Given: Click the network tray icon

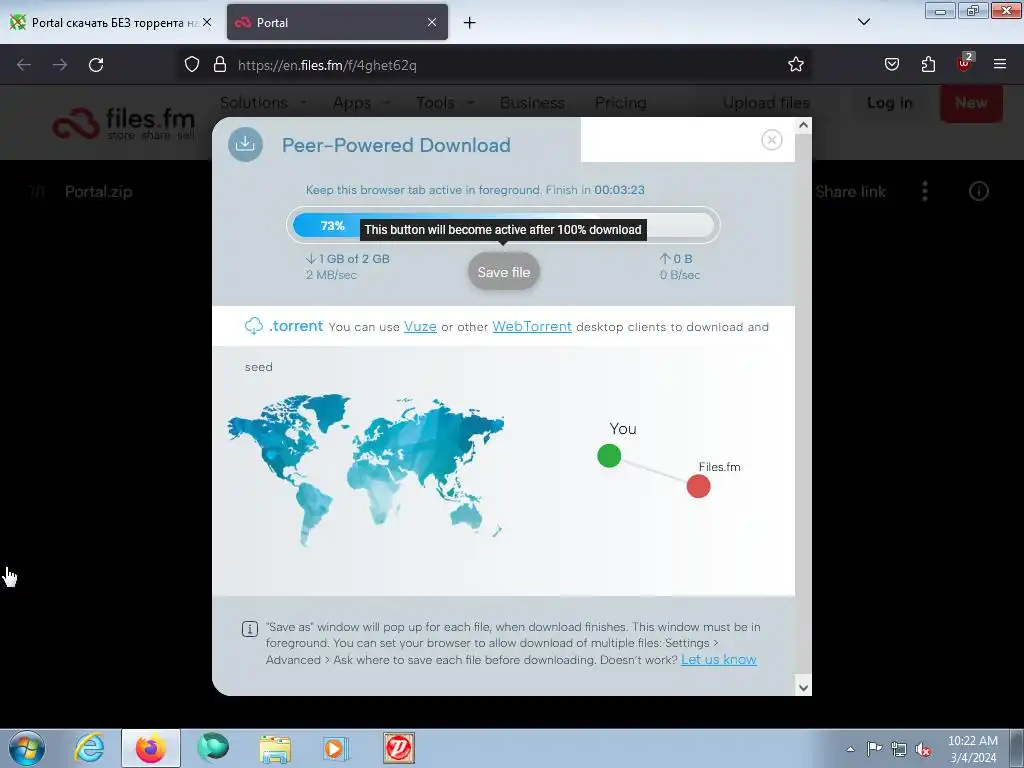Looking at the screenshot, I should pos(899,749).
